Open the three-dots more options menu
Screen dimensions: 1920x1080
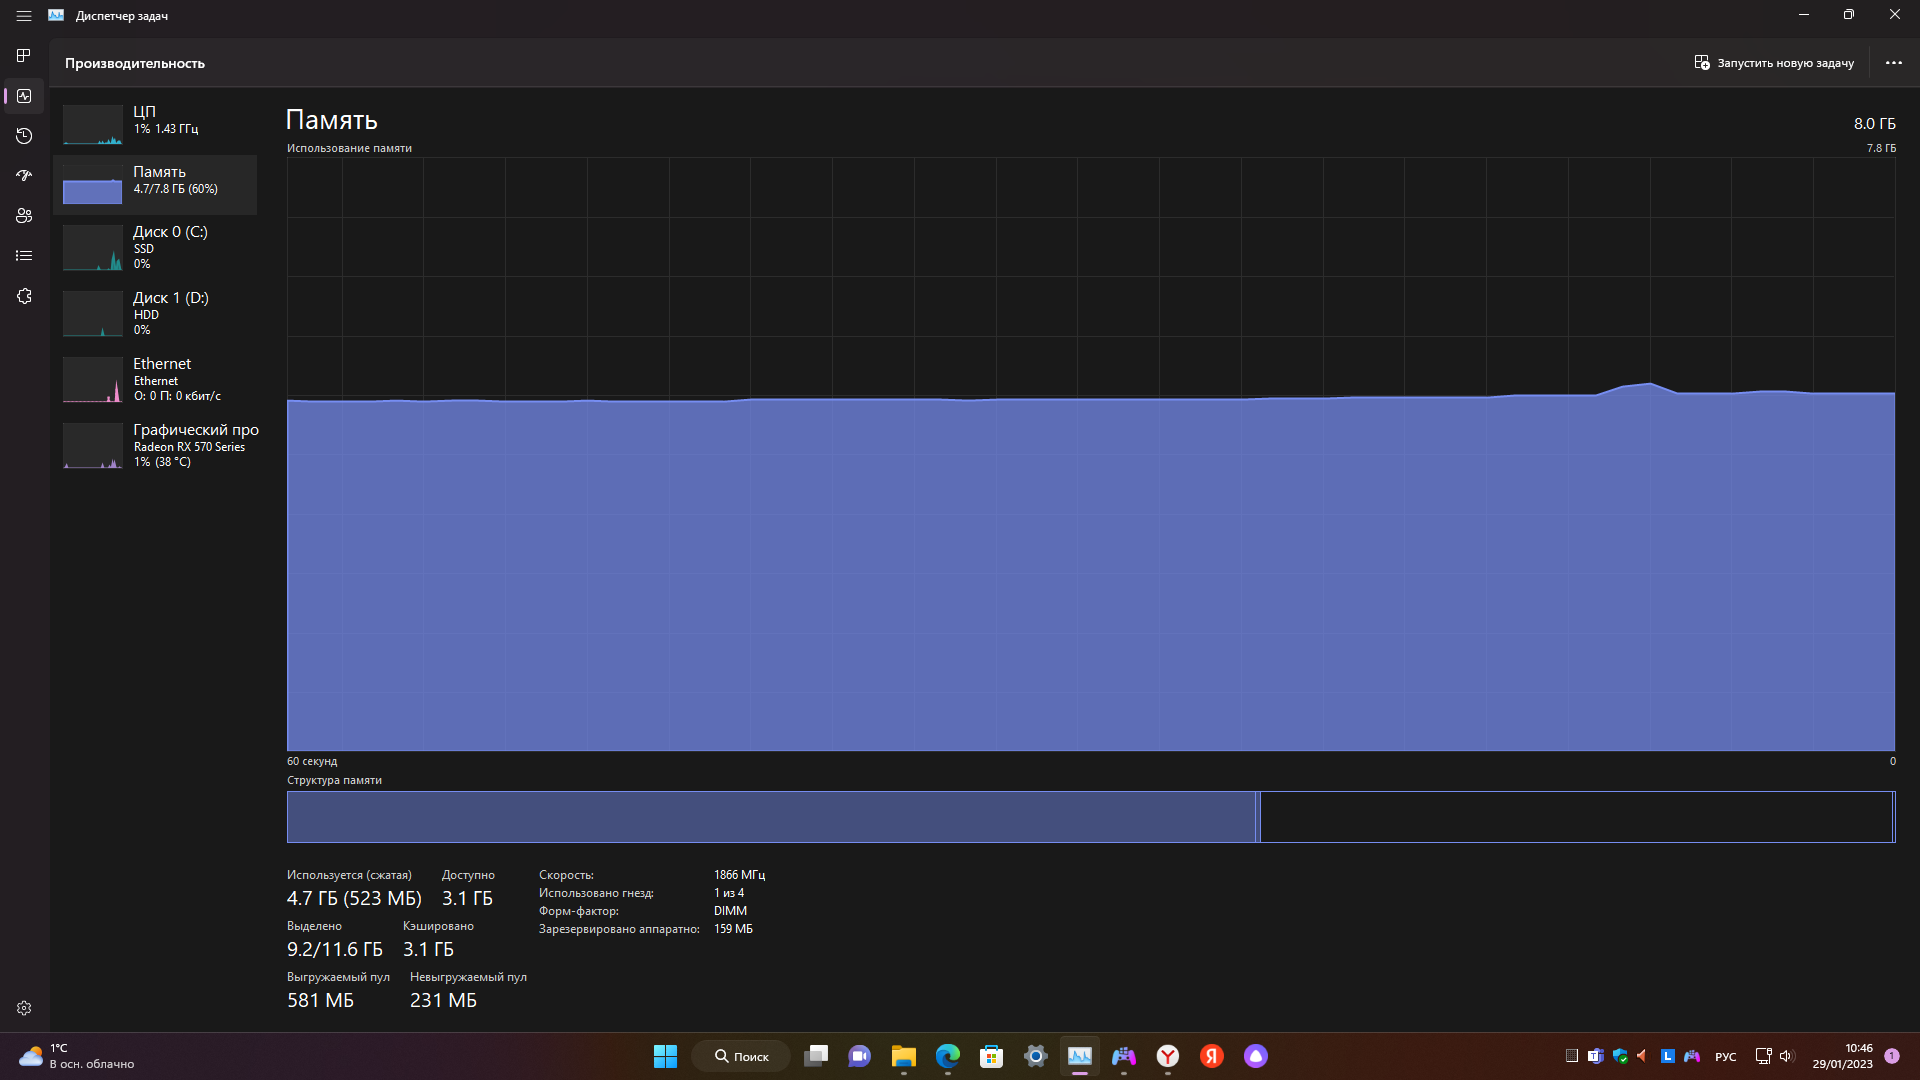coord(1893,63)
